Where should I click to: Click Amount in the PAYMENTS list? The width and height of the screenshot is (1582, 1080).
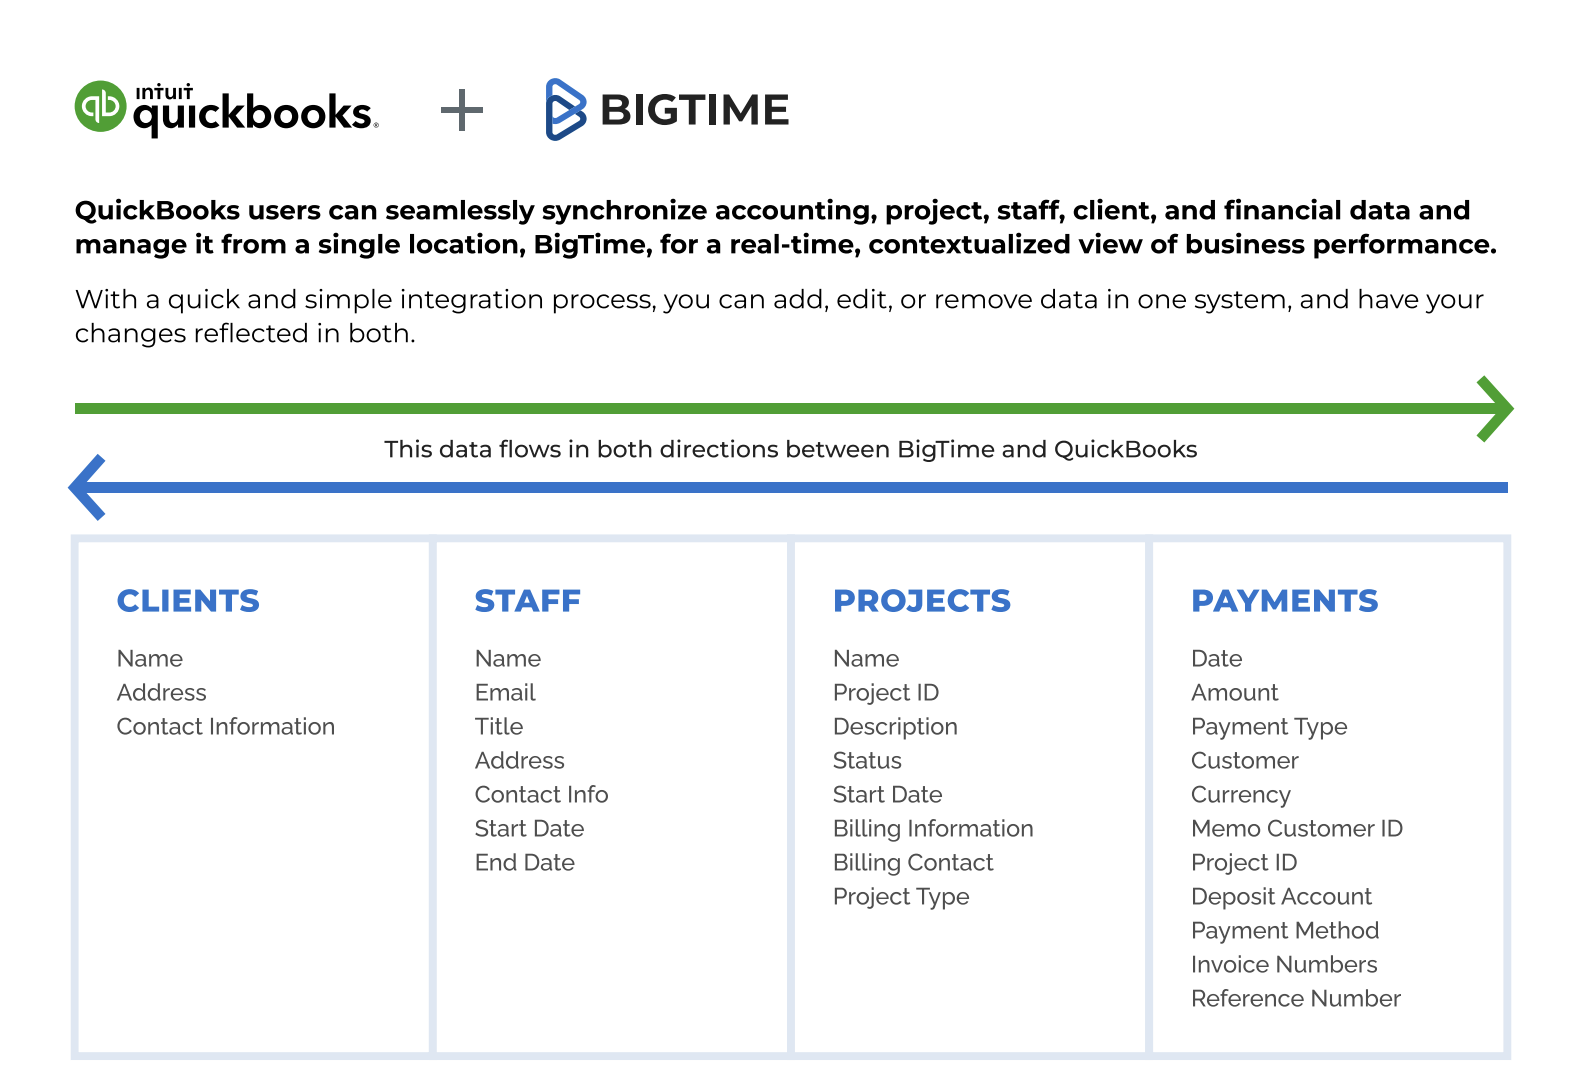click(1235, 693)
